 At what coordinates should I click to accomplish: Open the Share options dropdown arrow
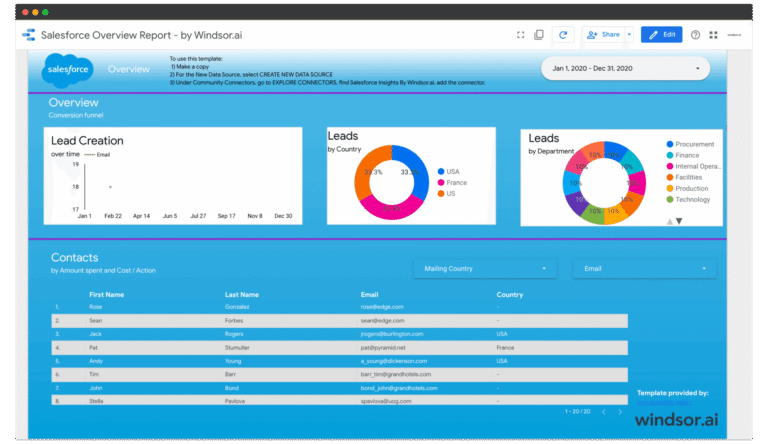629,35
